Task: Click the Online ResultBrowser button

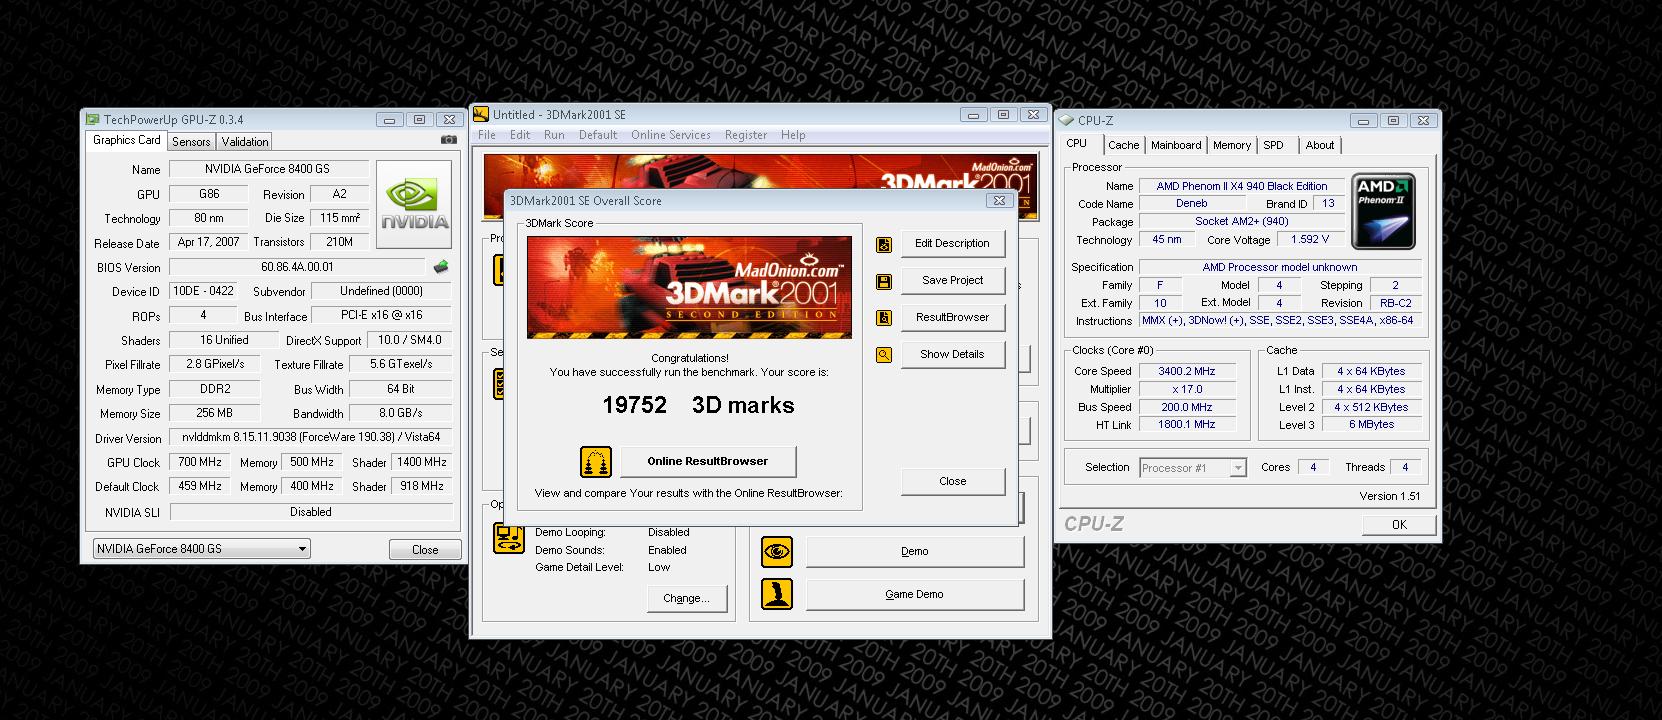Action: (x=708, y=461)
